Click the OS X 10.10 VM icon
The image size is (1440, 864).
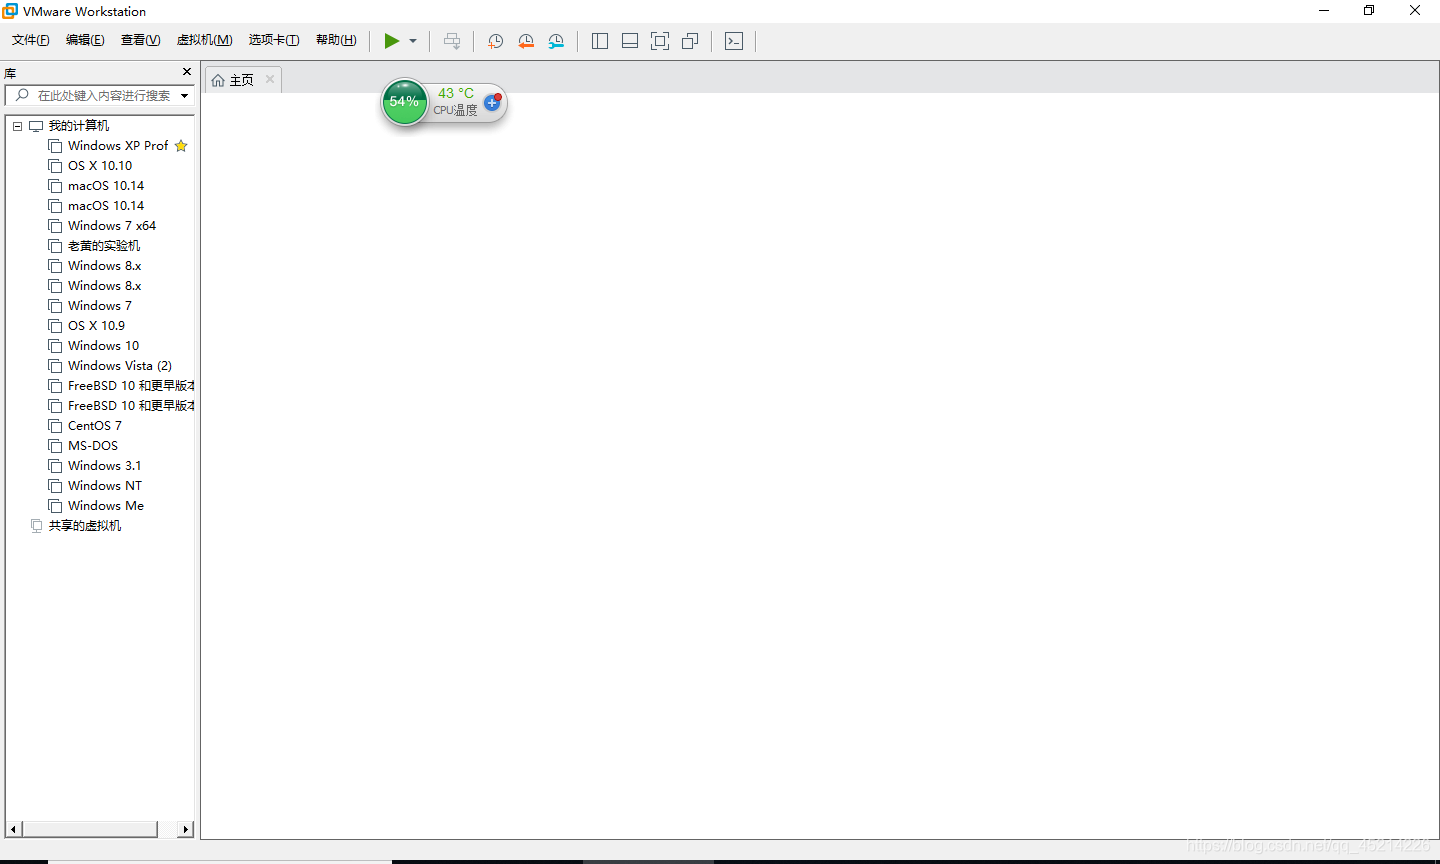point(55,166)
